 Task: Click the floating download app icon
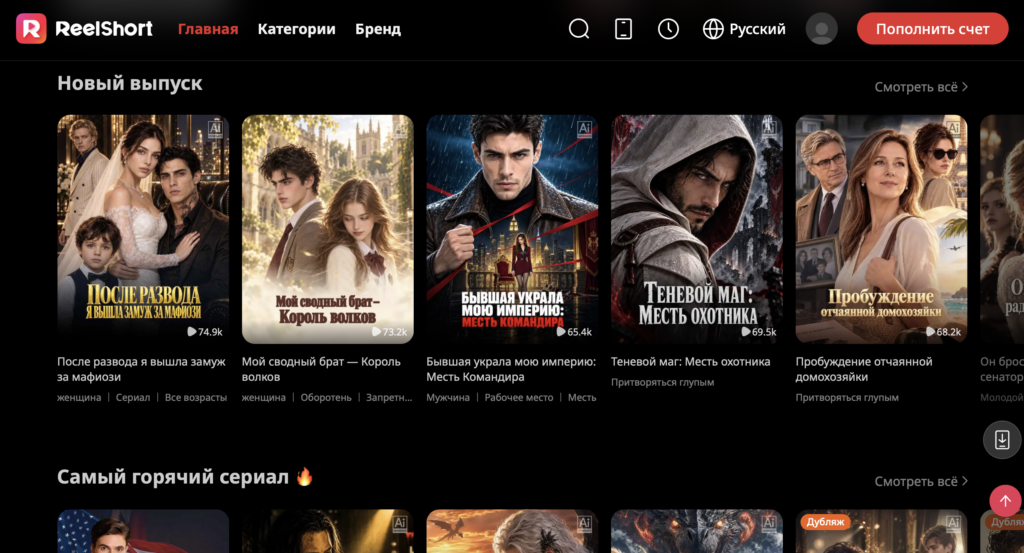tap(1002, 440)
